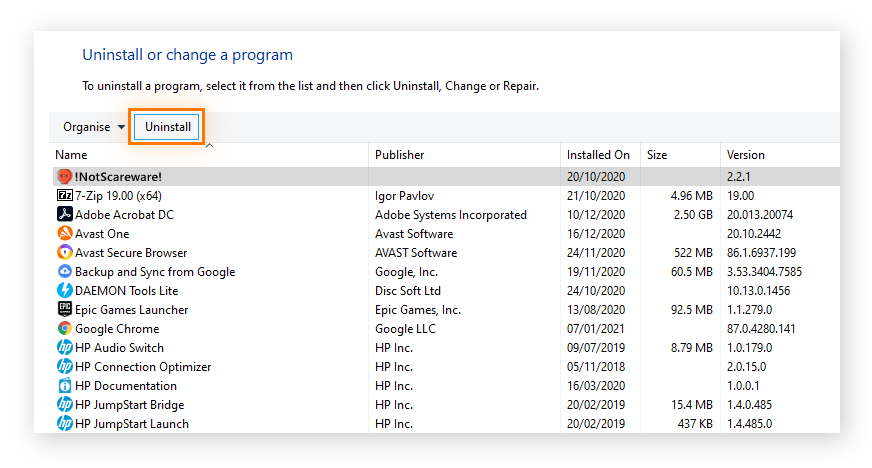
Task: Click the Uninstall button
Action: tap(167, 127)
